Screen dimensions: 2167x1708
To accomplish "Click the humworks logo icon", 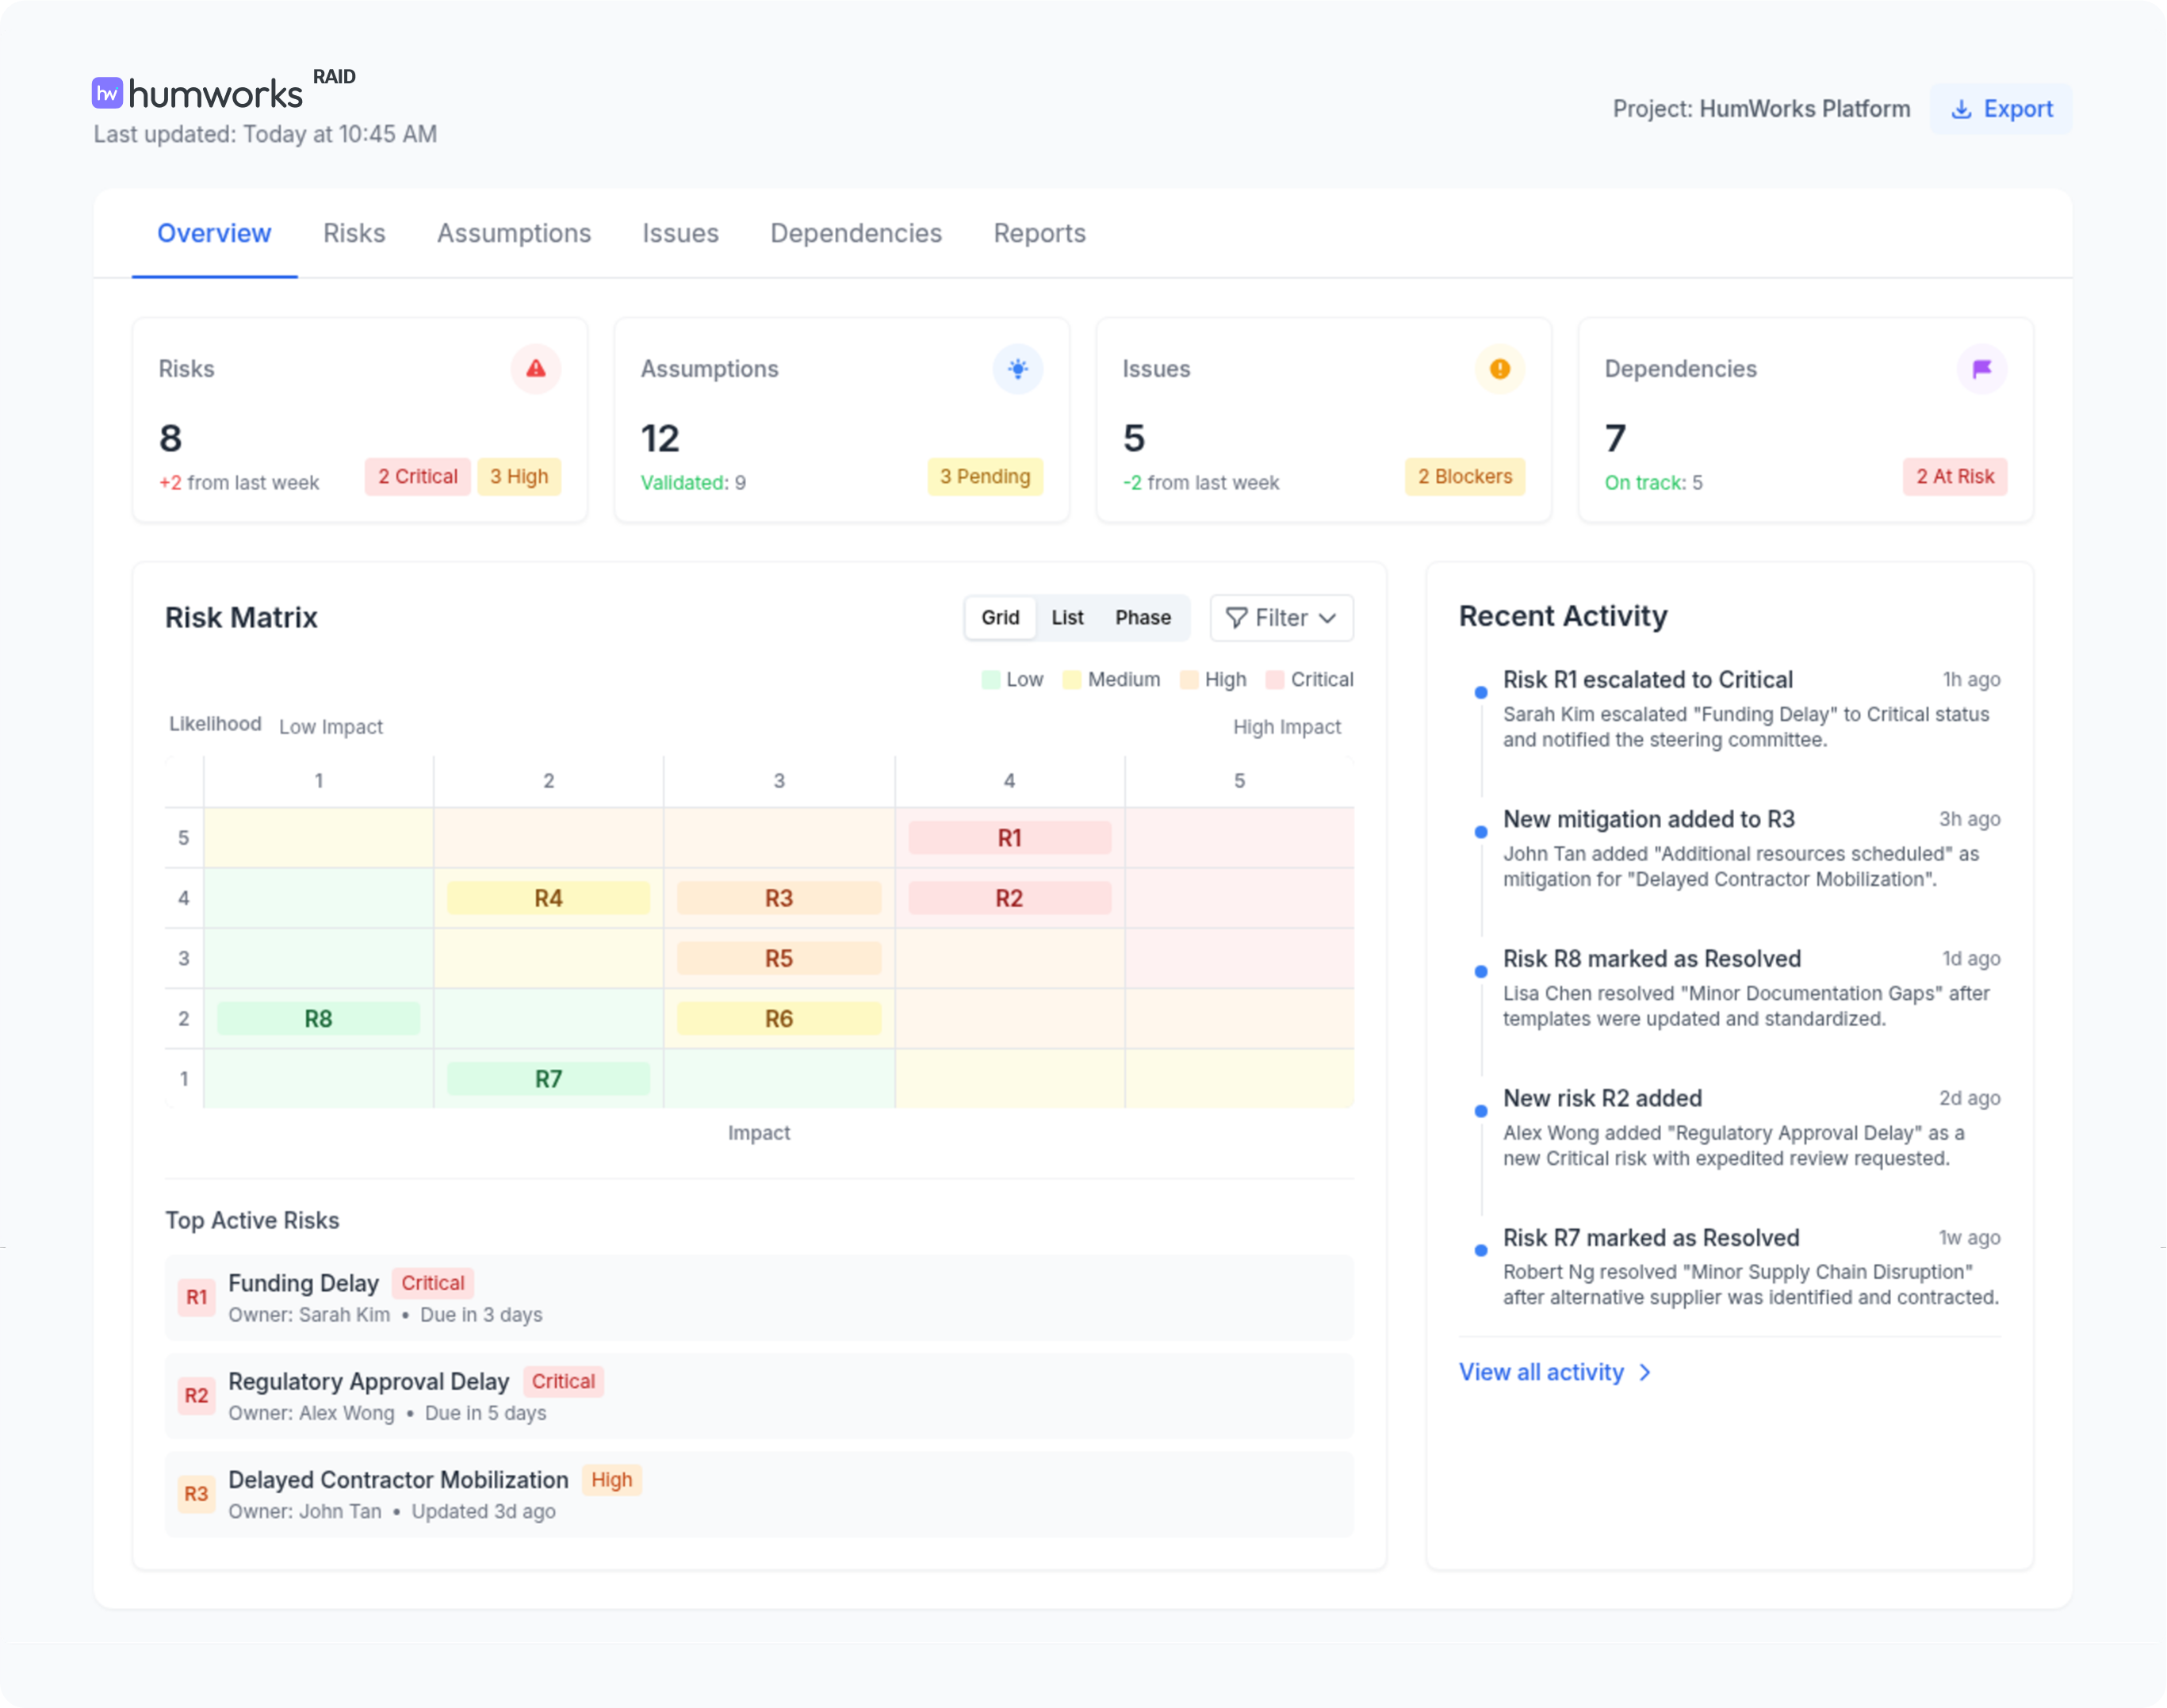I will point(107,93).
